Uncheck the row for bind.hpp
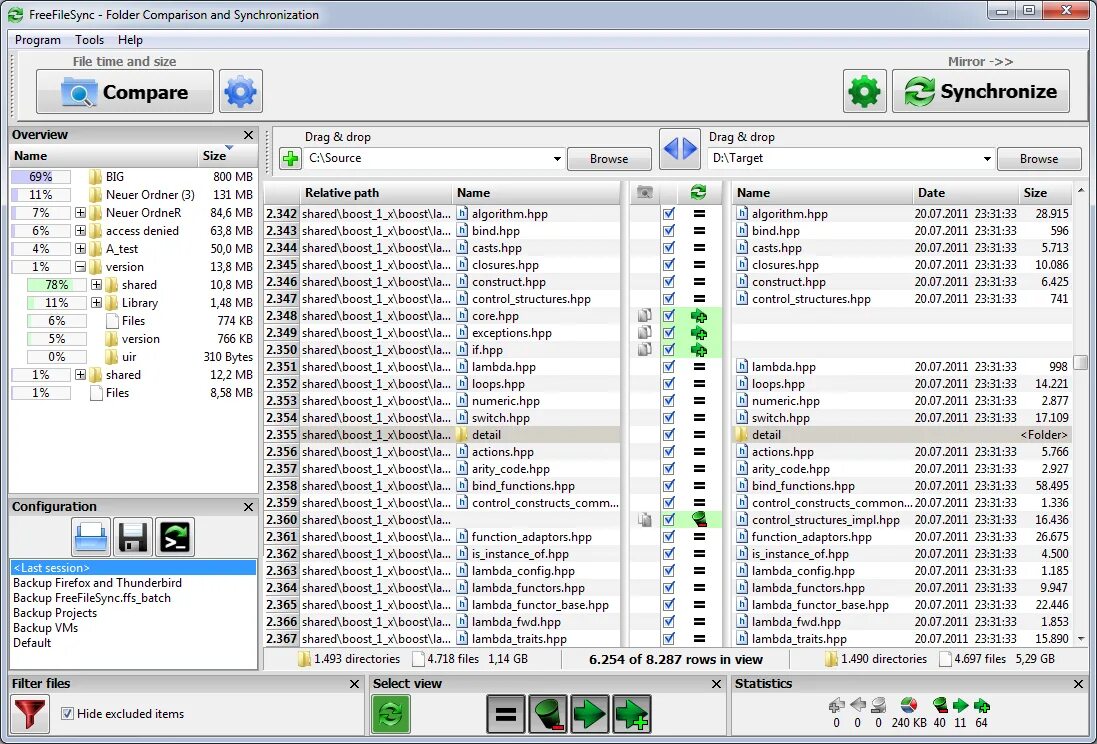The image size is (1097, 744). pos(669,231)
